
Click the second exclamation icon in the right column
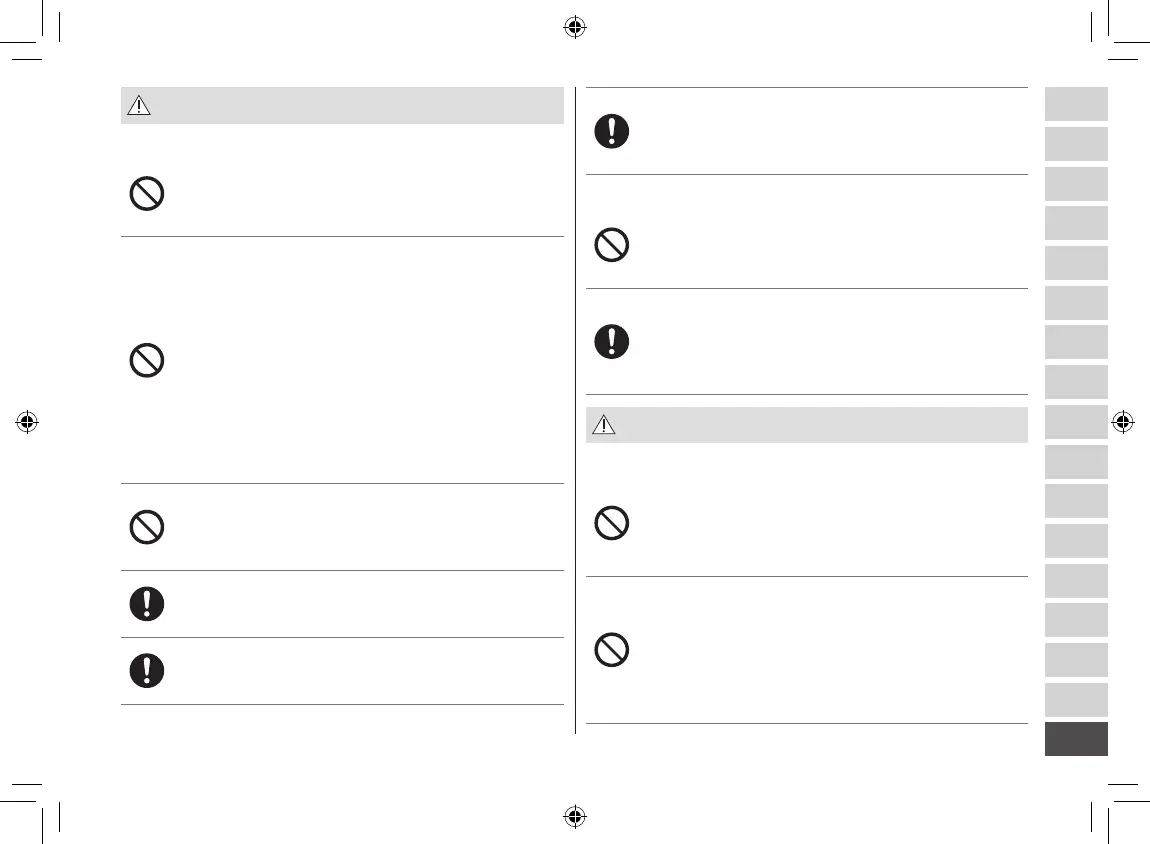click(x=612, y=342)
